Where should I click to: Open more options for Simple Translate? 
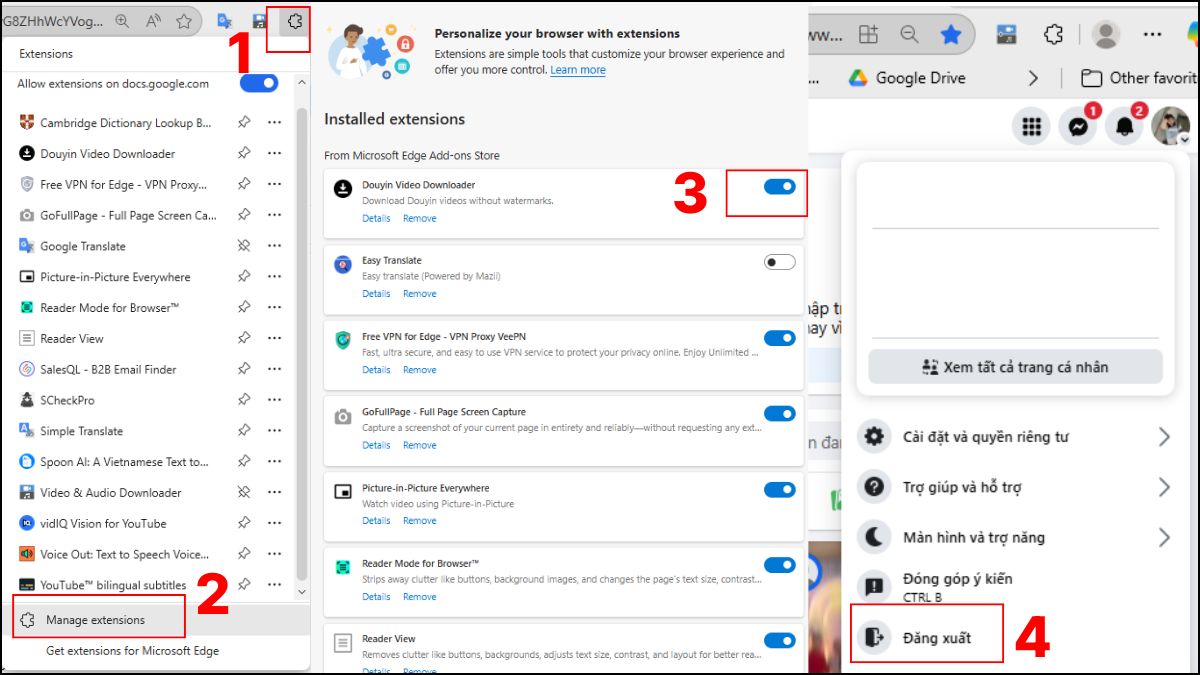275,431
